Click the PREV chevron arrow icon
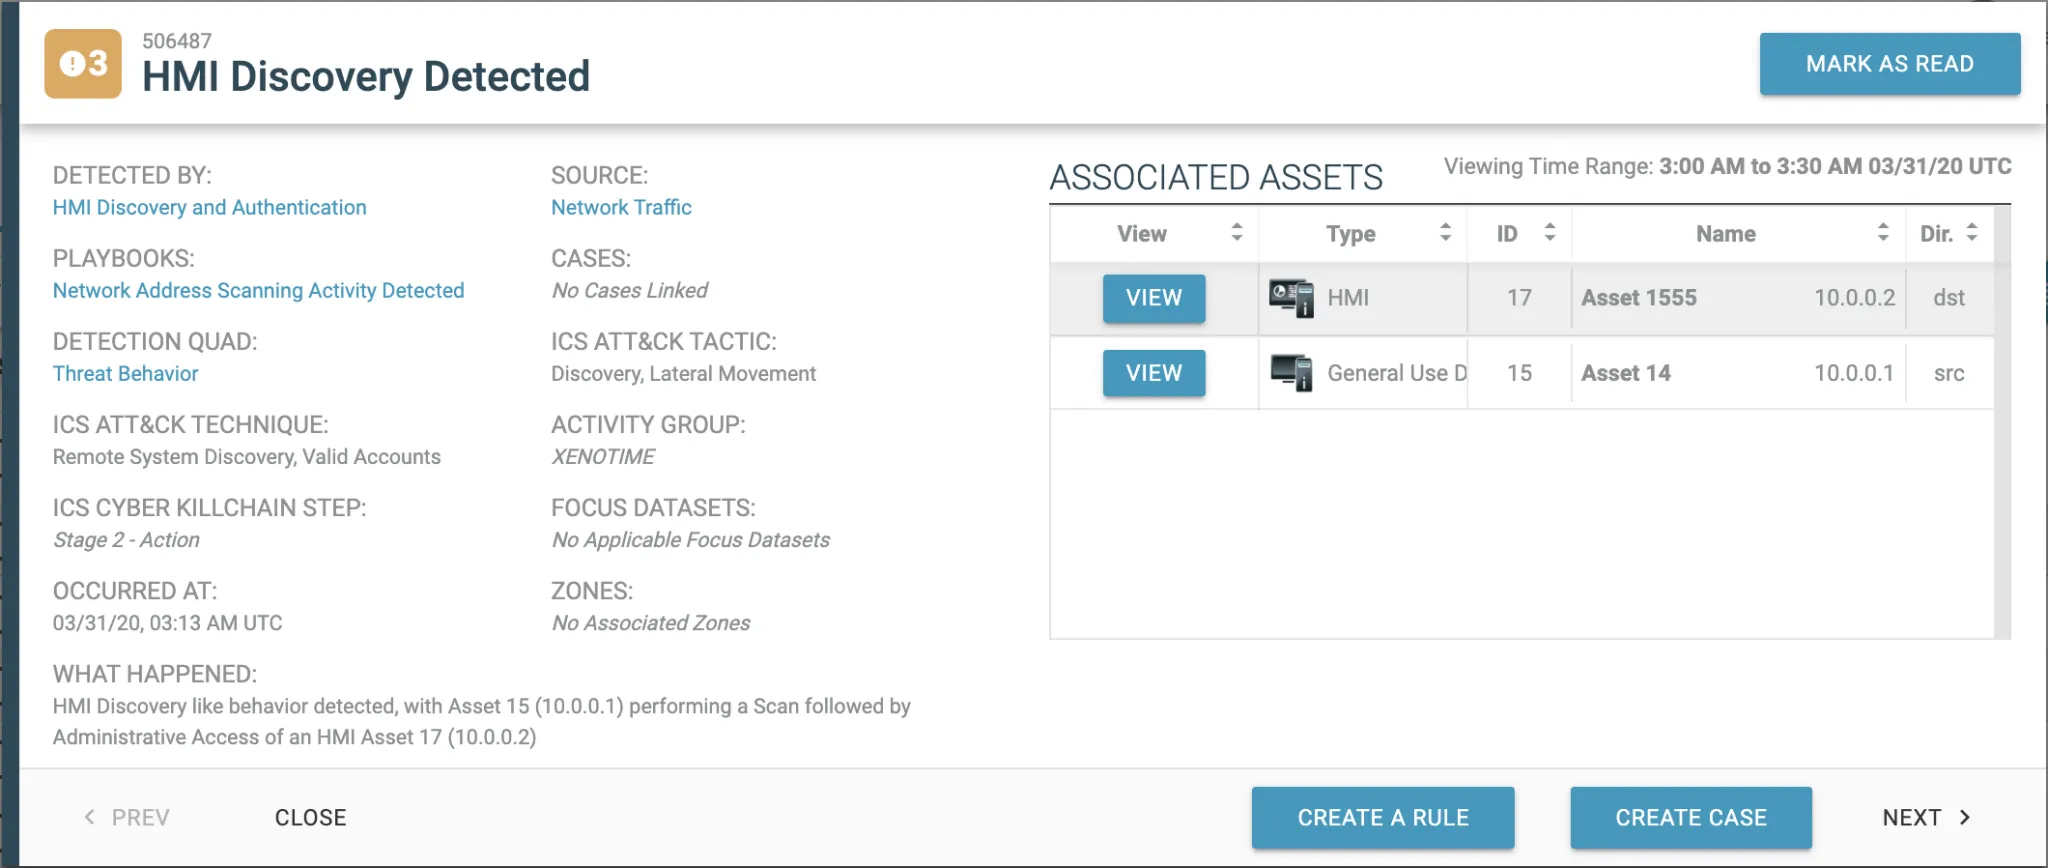2048x868 pixels. [89, 817]
